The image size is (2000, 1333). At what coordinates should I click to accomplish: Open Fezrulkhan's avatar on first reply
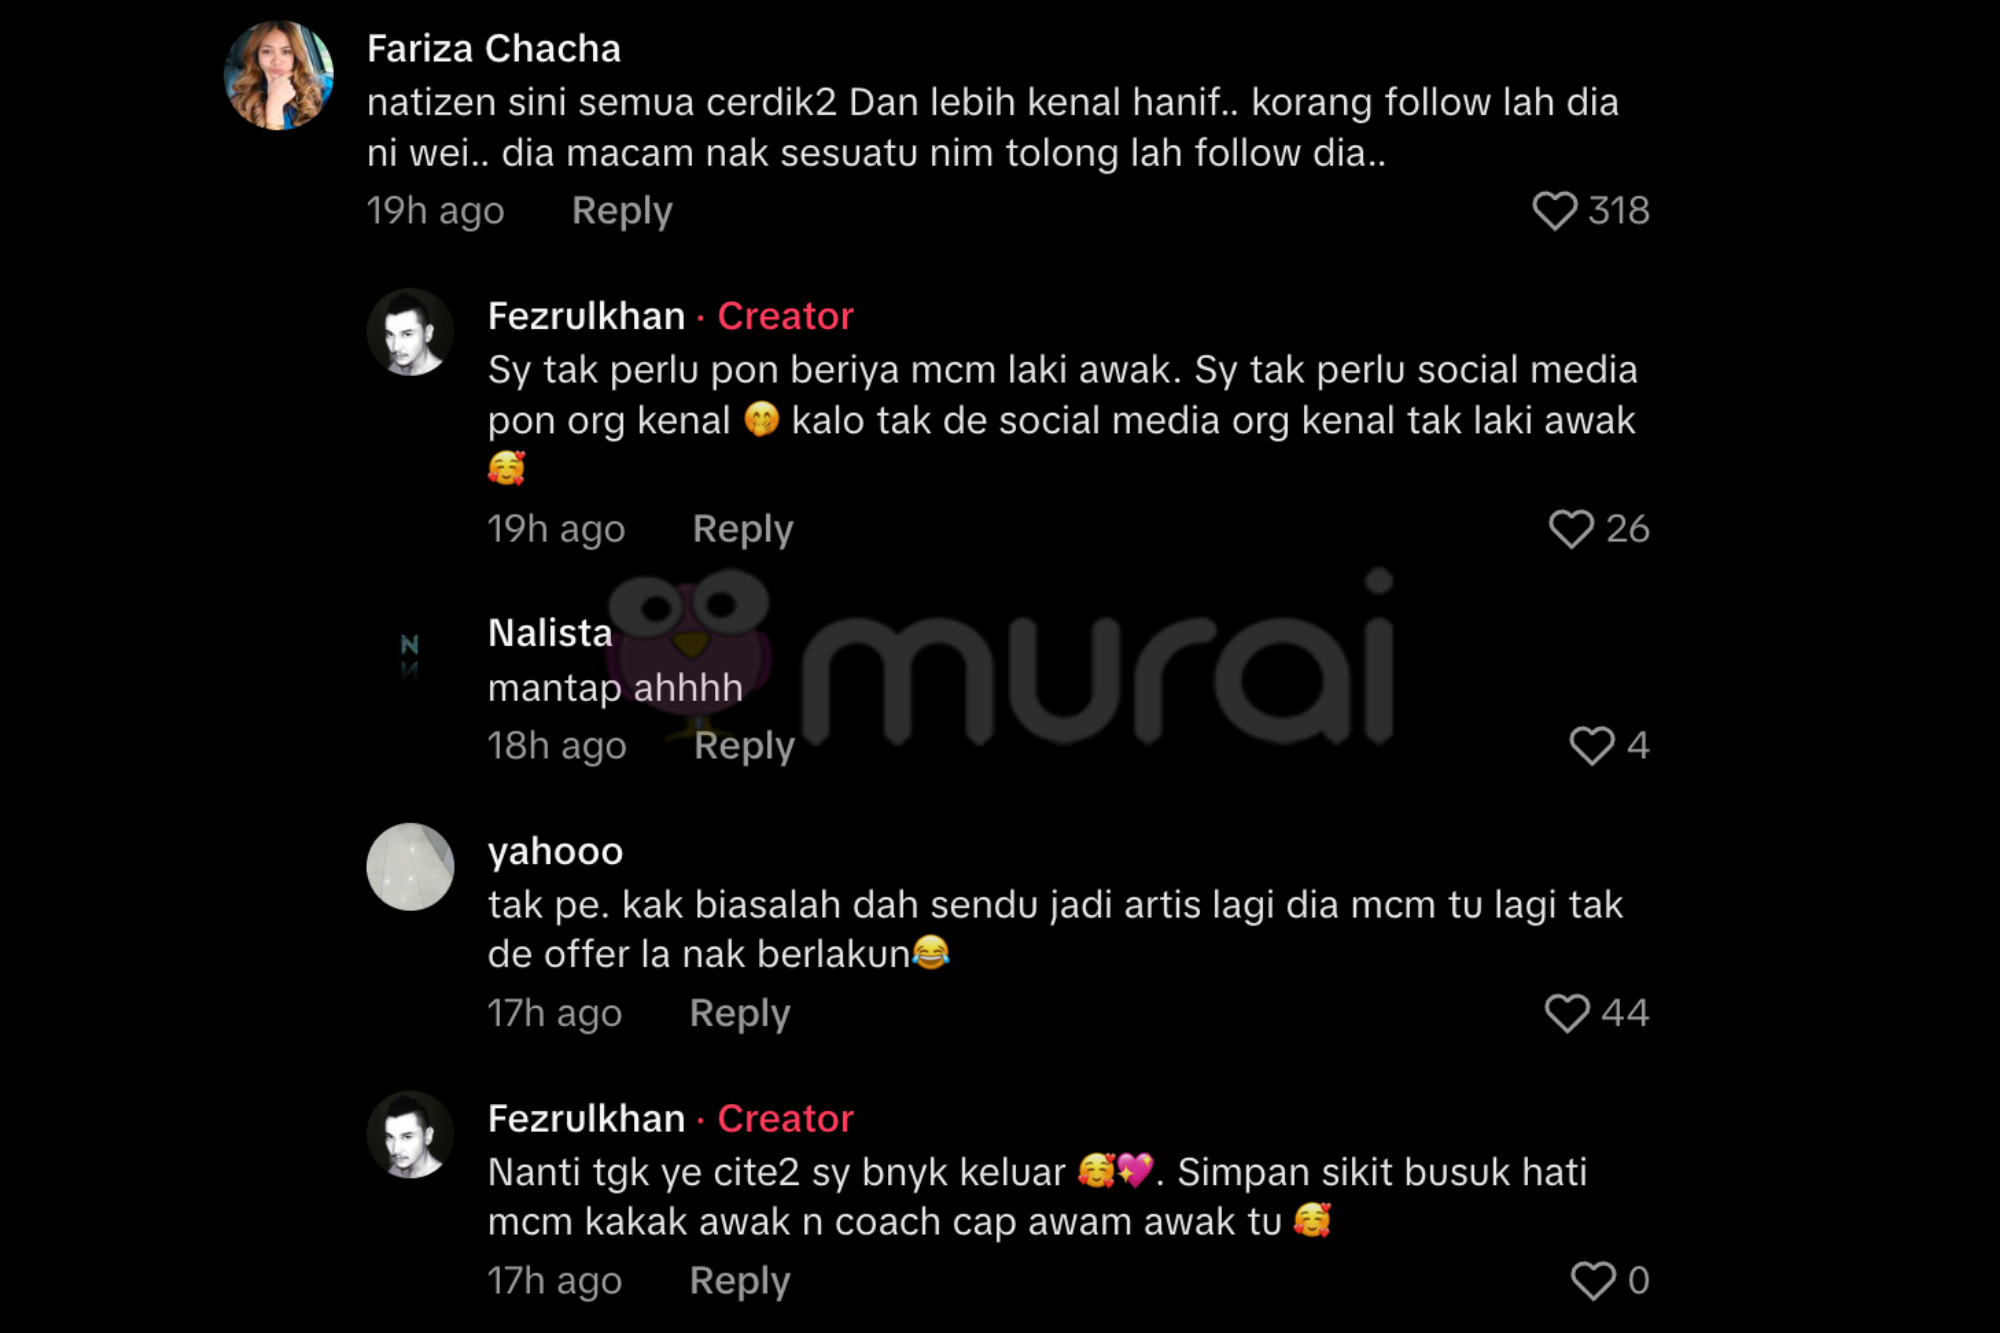coord(410,332)
